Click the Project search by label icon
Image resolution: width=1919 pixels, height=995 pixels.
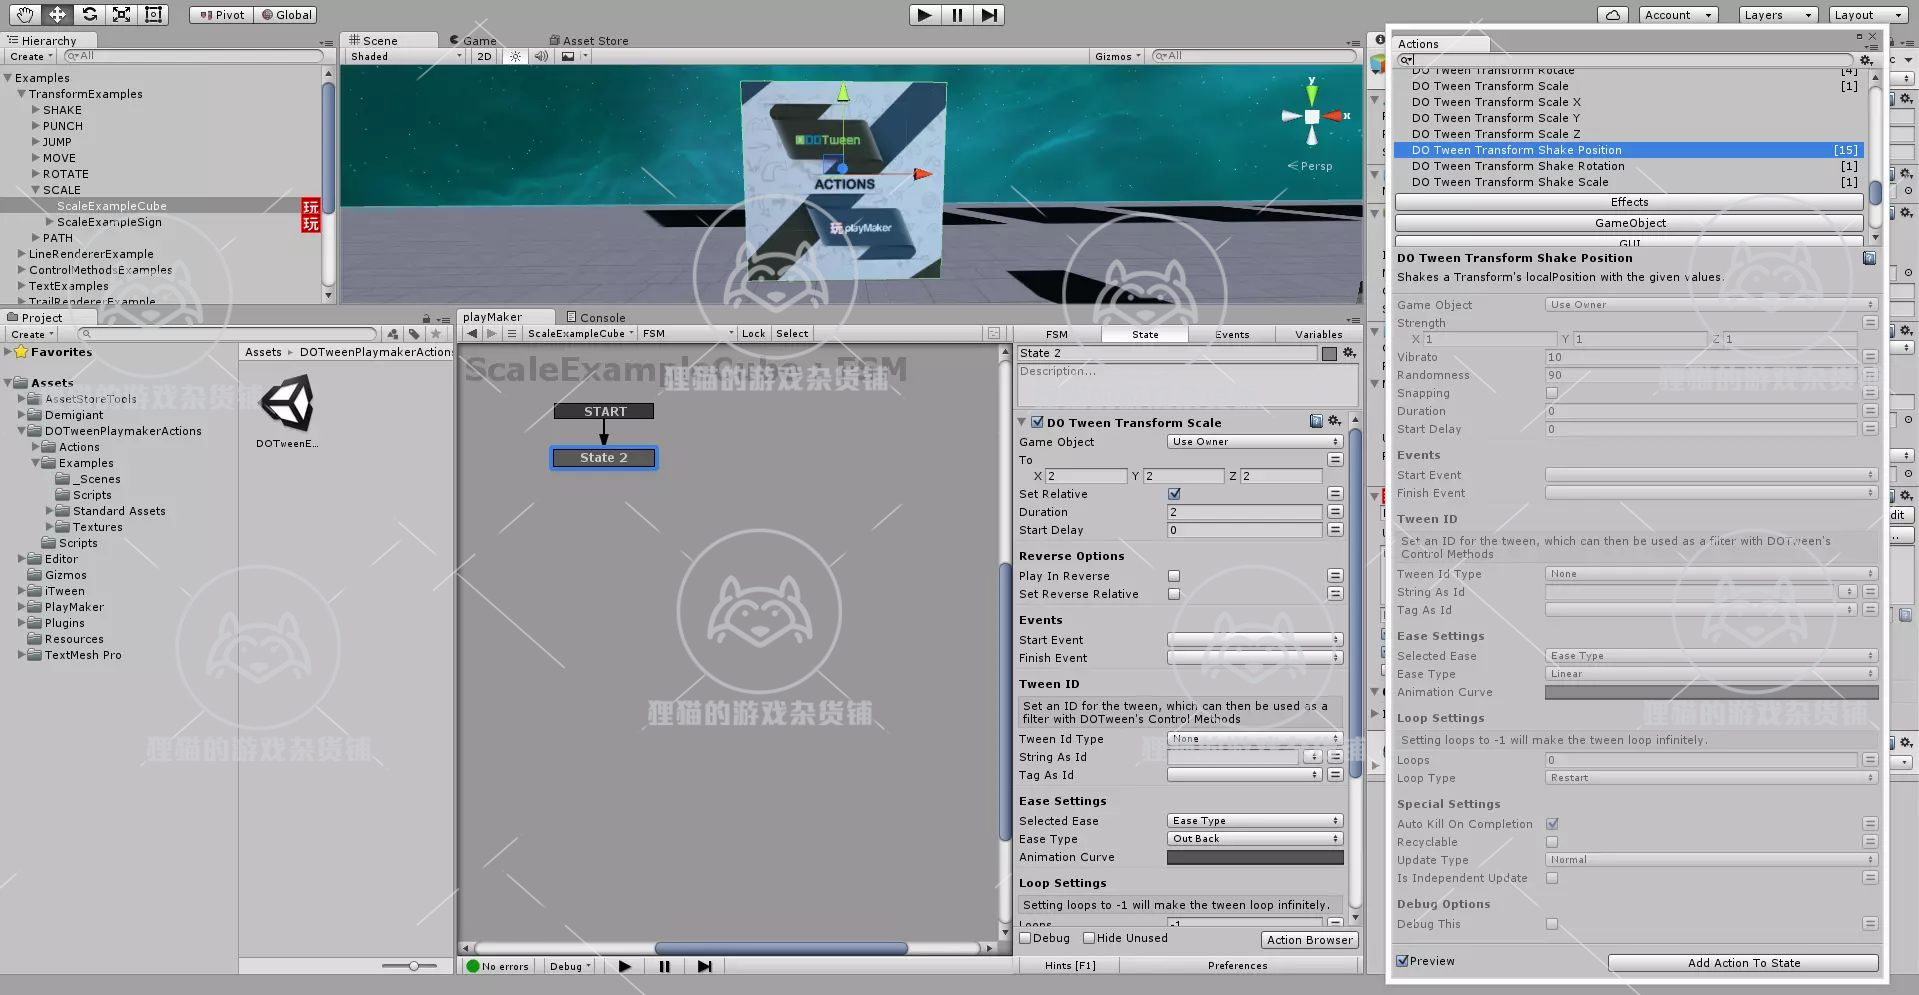[x=414, y=334]
